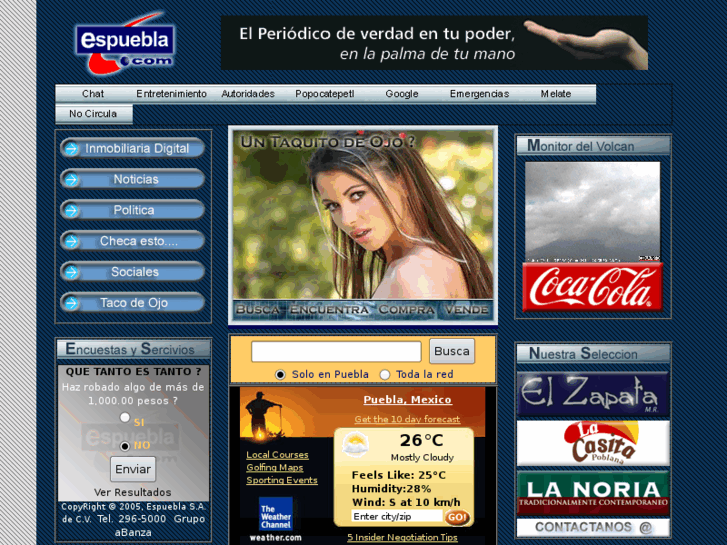Open the El Periódico de verdad banner
Viewport: 727px width, 545px height.
(x=434, y=43)
